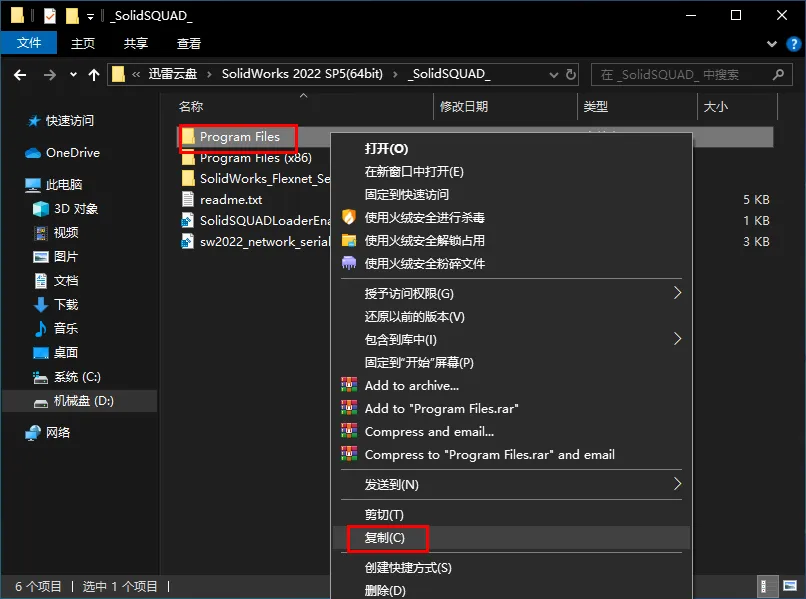Screen dimensions: 806x599
Task: Choose 固定到"开始"屏幕(P)
Action: (x=512, y=362)
